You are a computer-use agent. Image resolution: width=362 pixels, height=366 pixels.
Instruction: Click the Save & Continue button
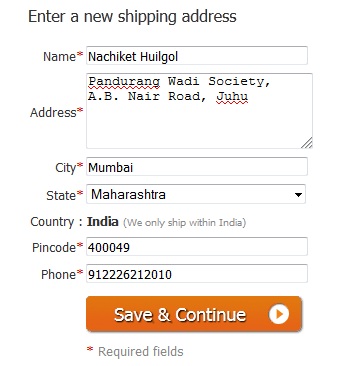[x=194, y=314]
